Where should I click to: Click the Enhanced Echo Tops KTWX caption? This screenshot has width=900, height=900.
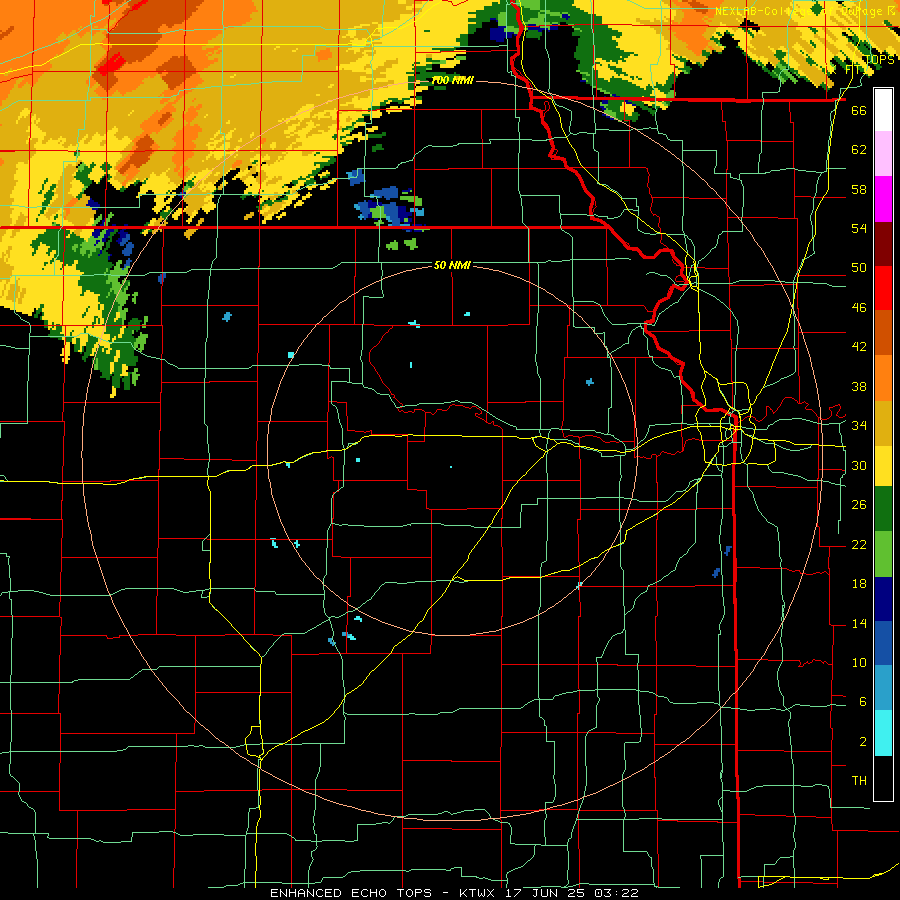[454, 893]
